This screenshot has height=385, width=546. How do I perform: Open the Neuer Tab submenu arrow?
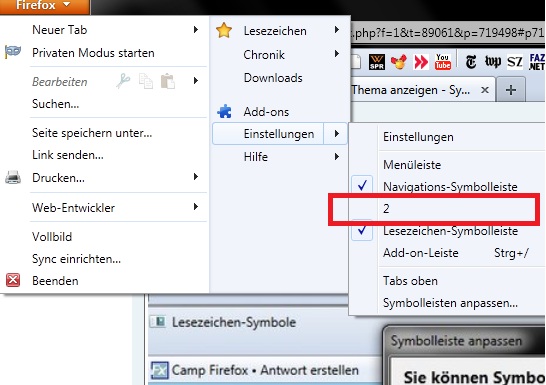point(196,30)
